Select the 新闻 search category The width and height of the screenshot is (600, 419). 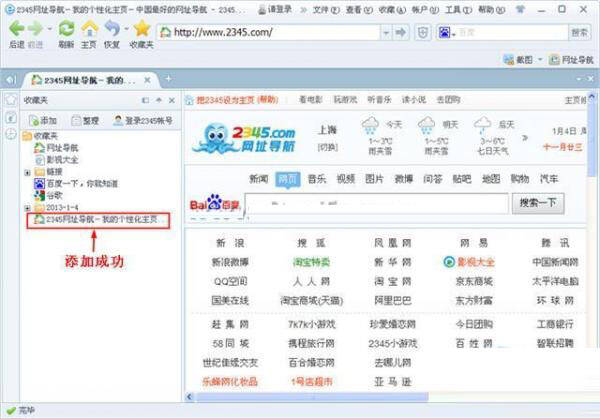coord(259,179)
